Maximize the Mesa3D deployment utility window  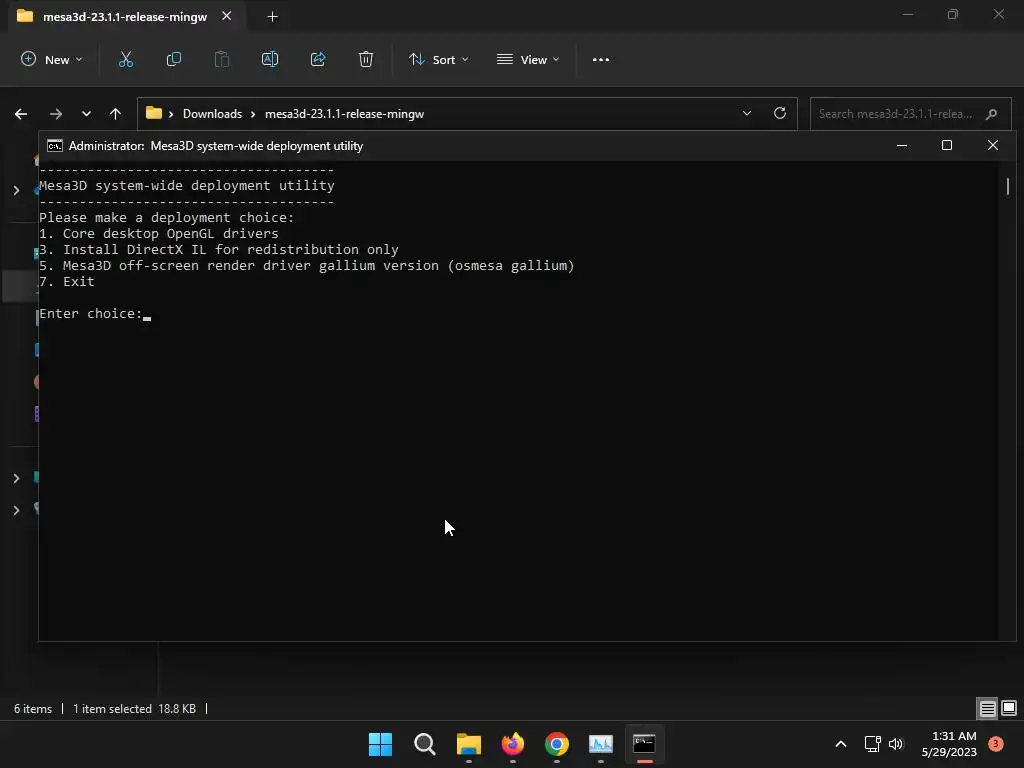[x=947, y=145]
